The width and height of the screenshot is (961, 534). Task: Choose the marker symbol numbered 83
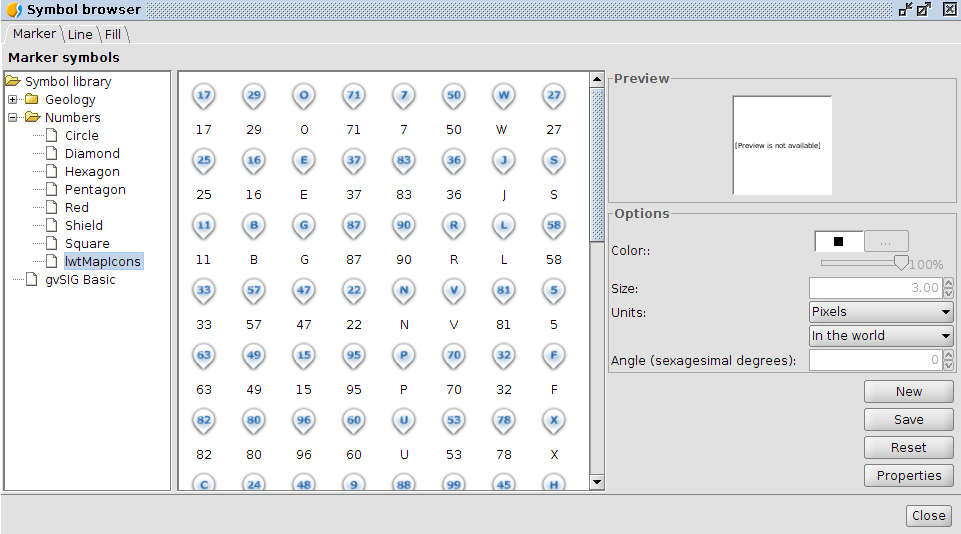(x=404, y=161)
